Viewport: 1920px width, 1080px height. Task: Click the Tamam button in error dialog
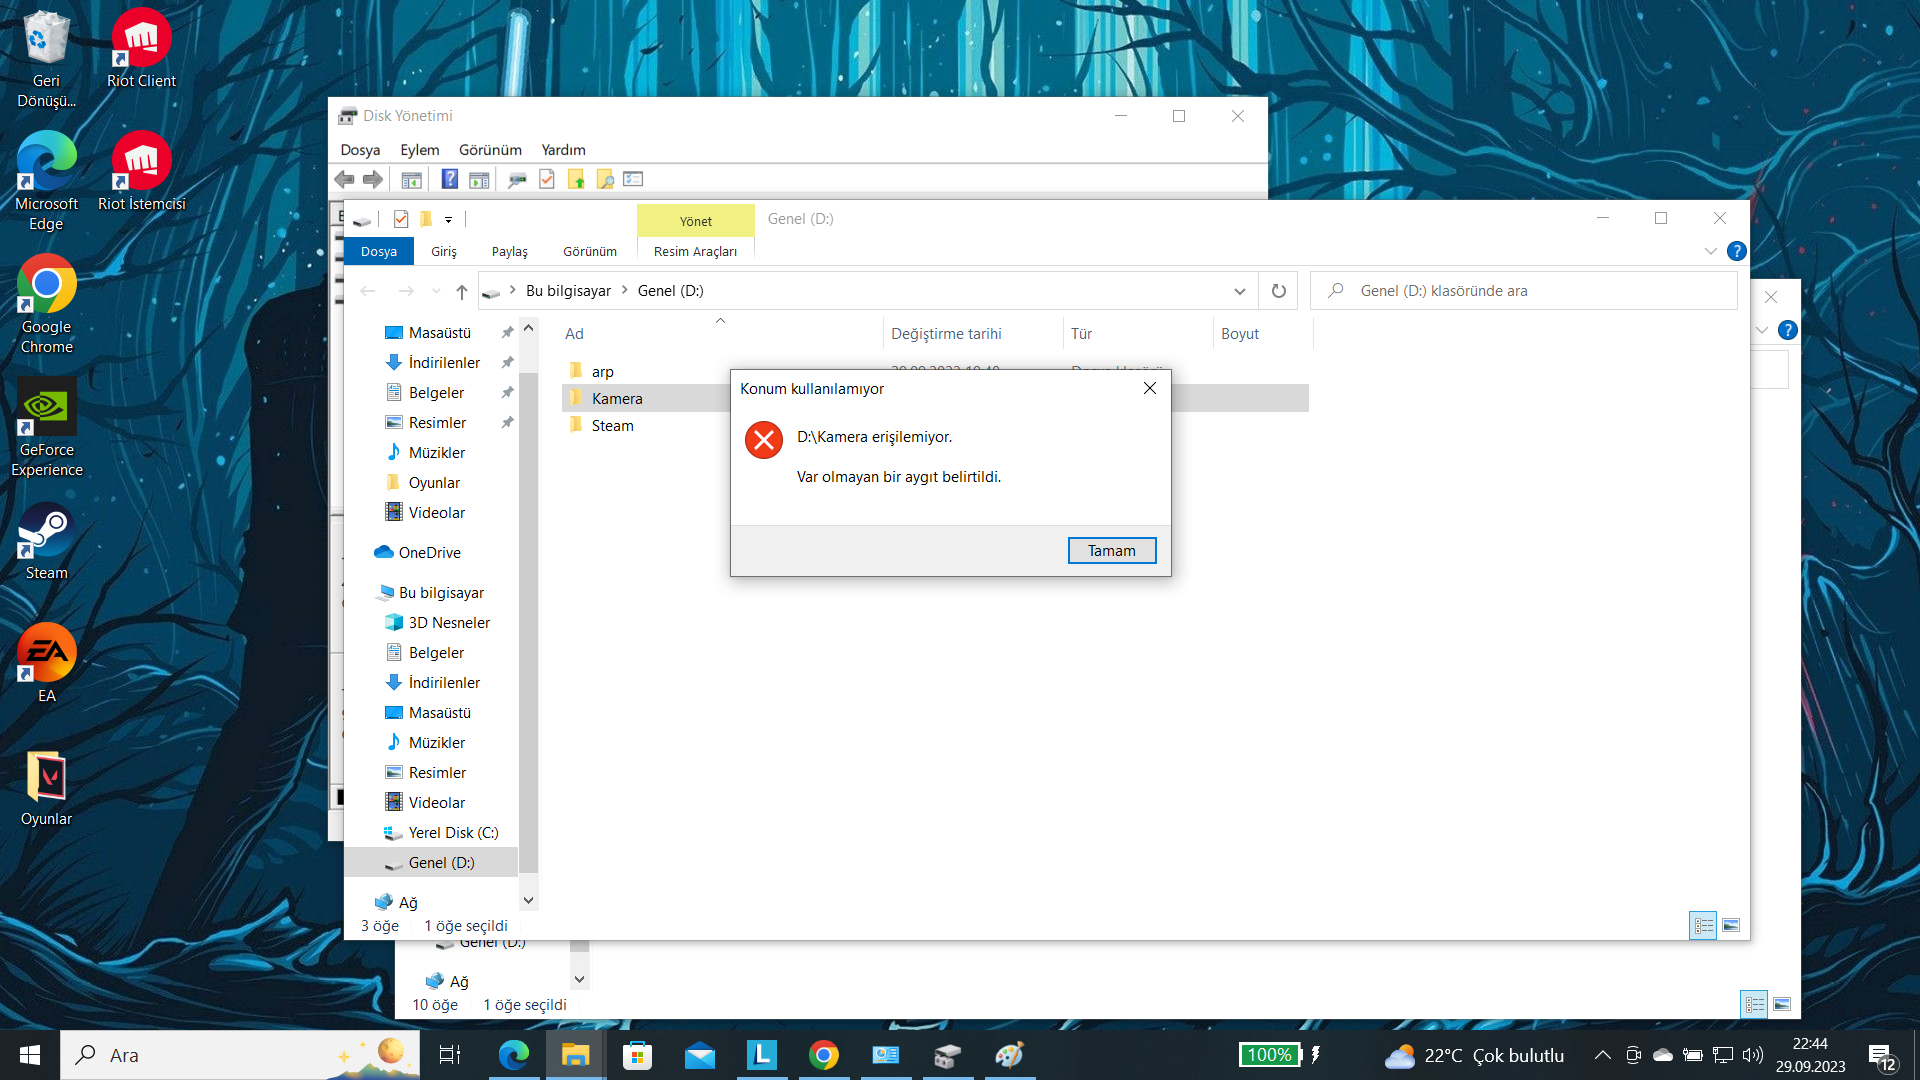point(1111,551)
